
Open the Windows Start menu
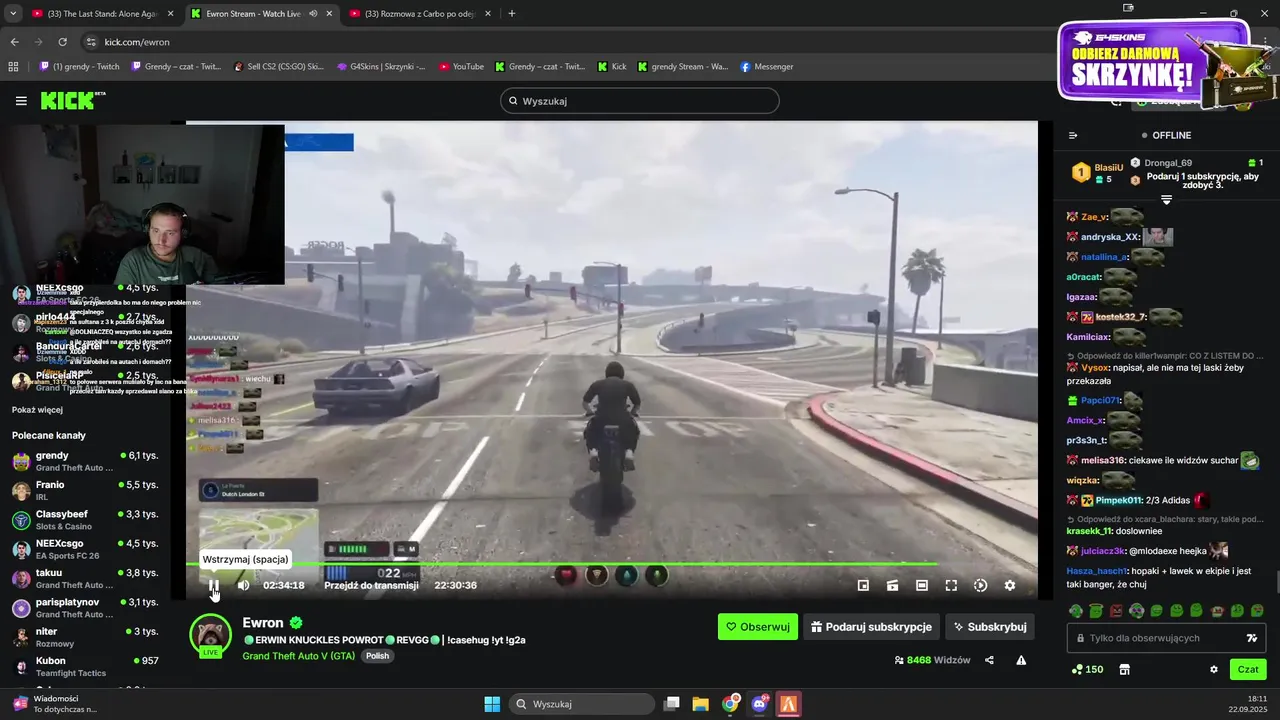click(x=492, y=704)
